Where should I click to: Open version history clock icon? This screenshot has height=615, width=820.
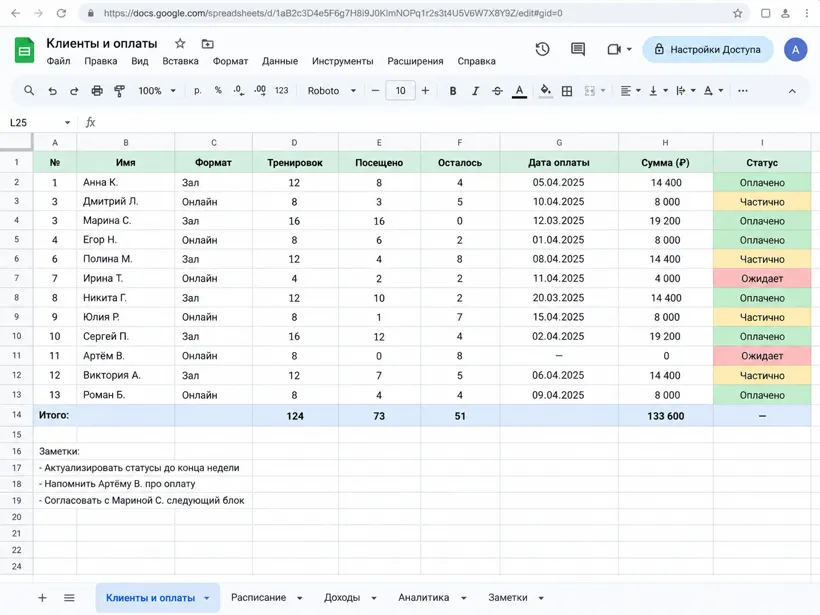tap(542, 49)
